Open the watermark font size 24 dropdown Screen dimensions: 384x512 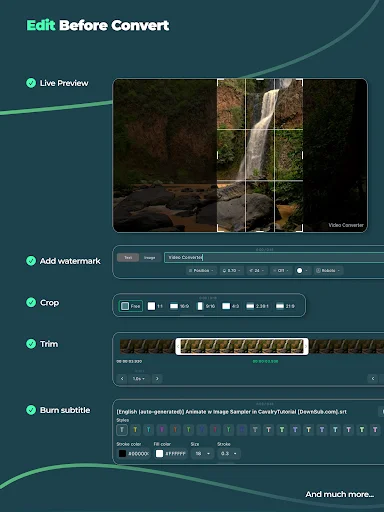pyautogui.click(x=257, y=271)
